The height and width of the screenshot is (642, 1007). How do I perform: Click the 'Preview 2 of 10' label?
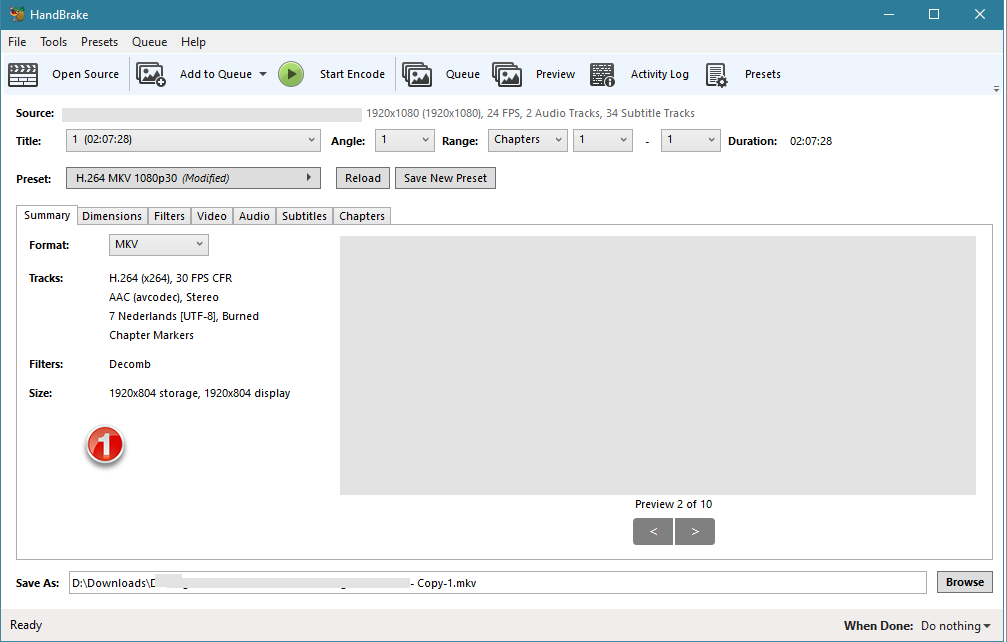(x=674, y=505)
